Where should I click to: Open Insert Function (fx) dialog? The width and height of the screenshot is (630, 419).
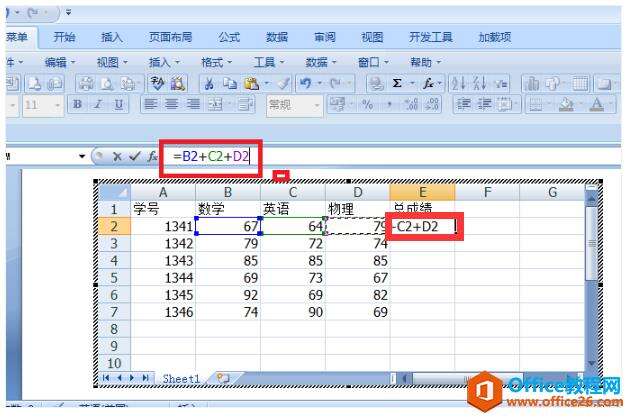point(152,157)
